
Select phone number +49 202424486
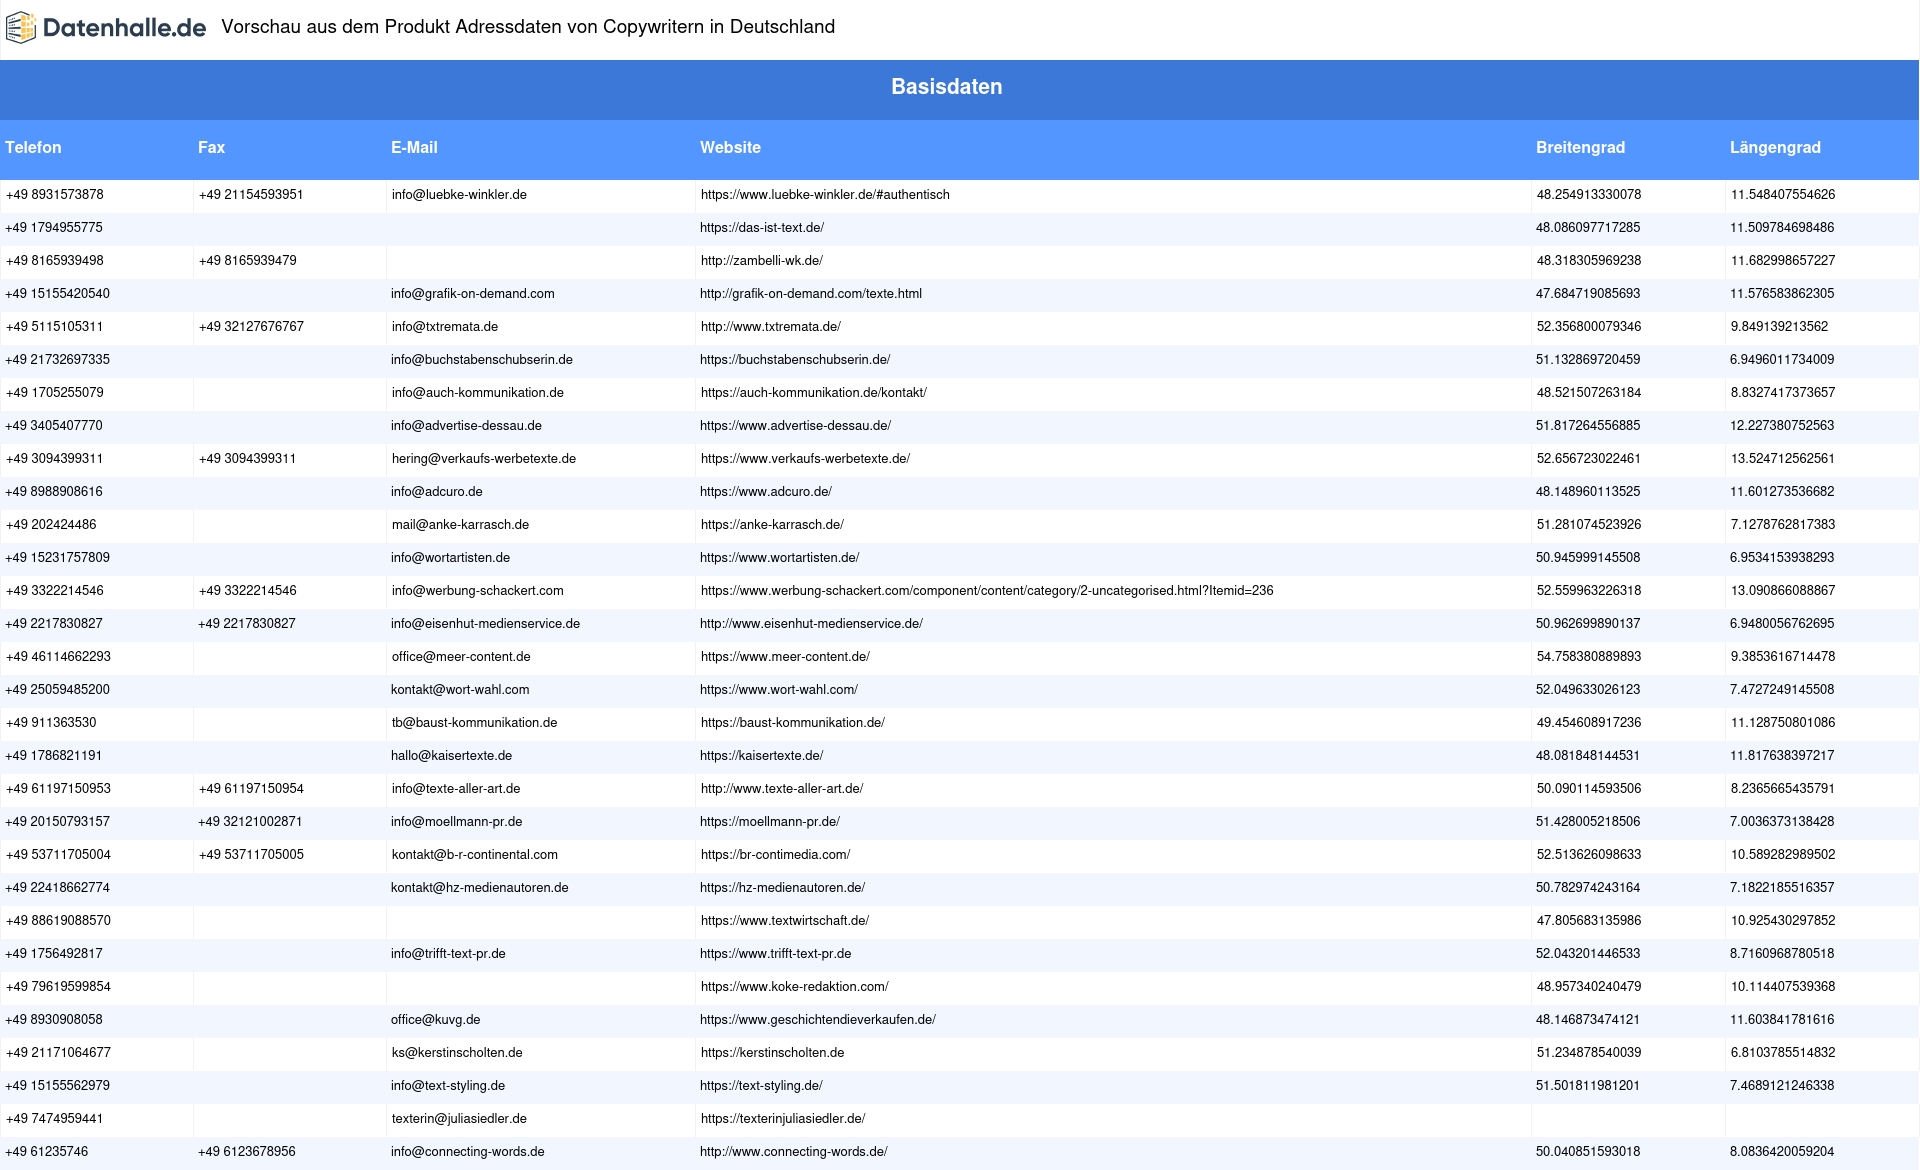coord(51,525)
